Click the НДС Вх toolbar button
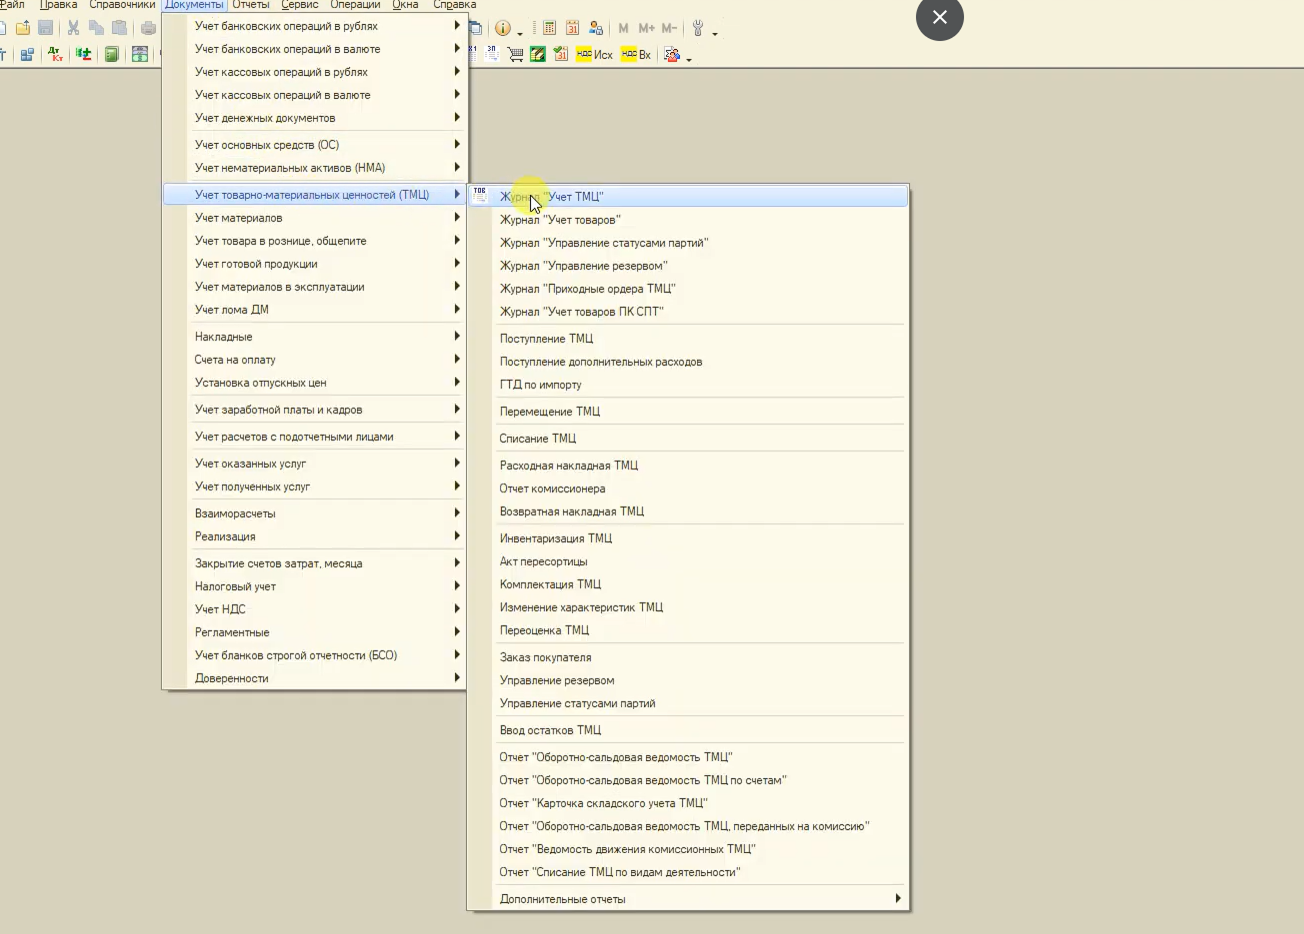Screen dimensions: 1304x934 [636, 54]
